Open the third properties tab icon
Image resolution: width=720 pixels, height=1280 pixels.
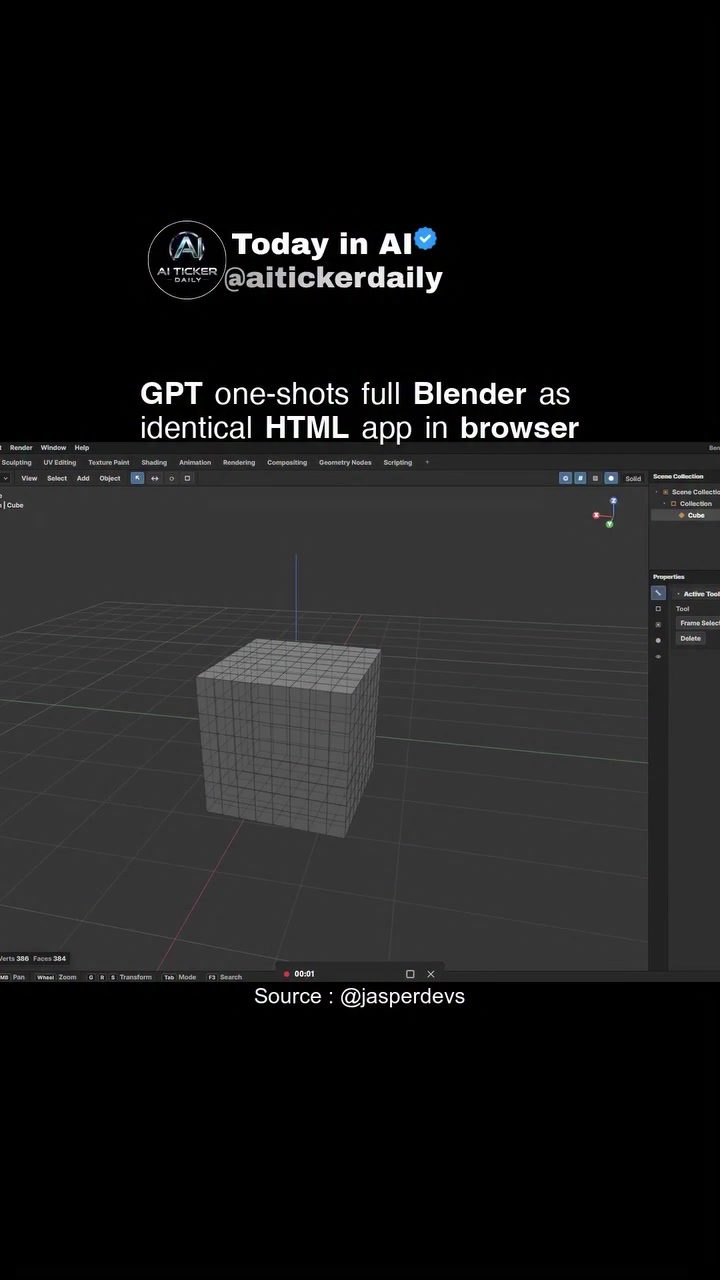click(658, 625)
